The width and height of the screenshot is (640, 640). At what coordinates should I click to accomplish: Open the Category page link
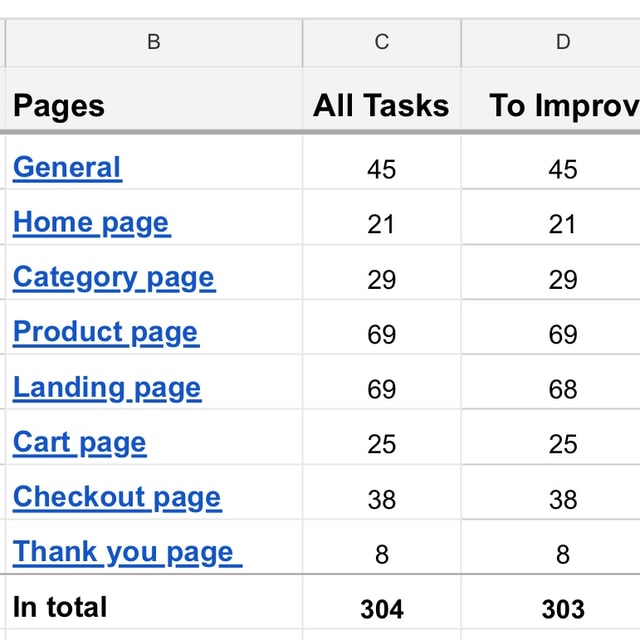click(x=113, y=277)
